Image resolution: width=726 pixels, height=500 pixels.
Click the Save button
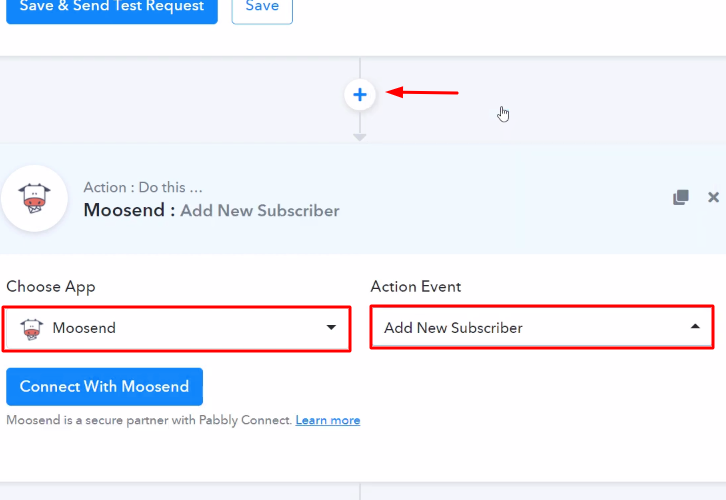[262, 9]
